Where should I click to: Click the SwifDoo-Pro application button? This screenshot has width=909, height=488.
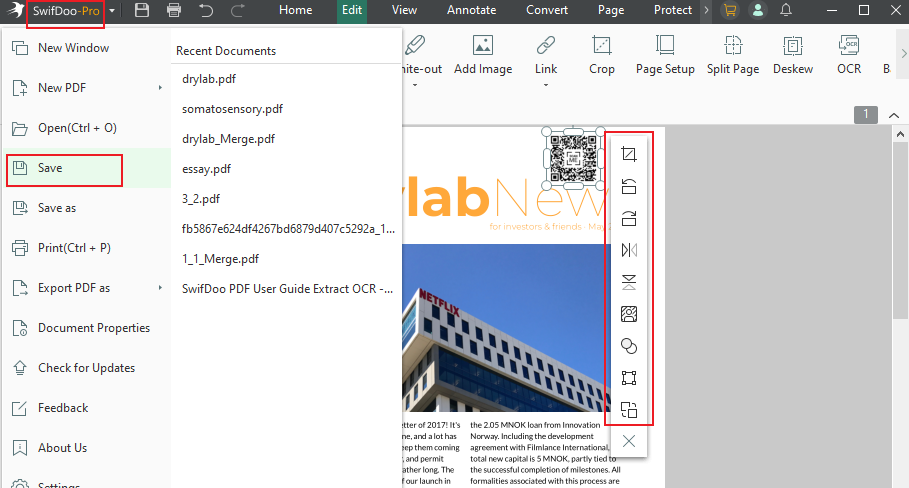point(66,10)
